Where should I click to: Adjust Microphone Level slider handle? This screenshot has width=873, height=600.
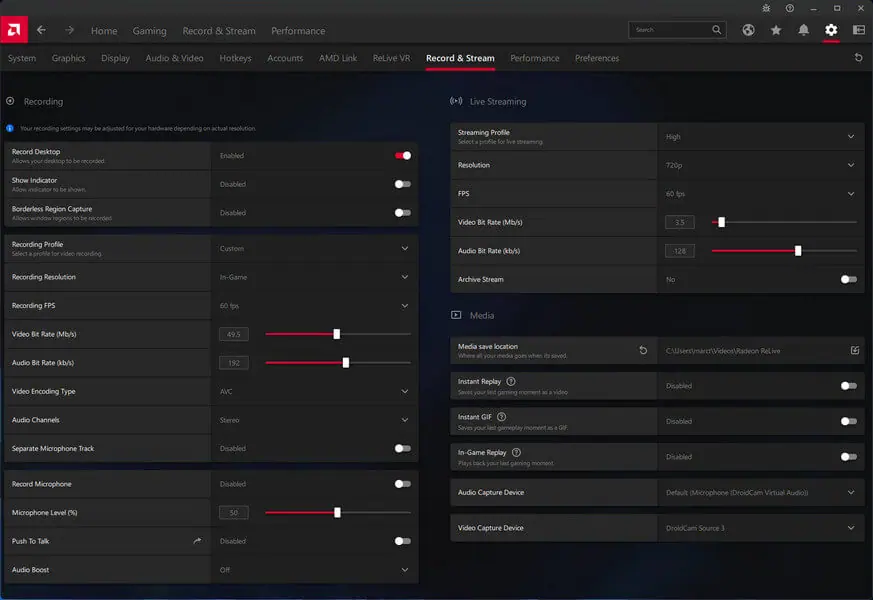tap(337, 512)
